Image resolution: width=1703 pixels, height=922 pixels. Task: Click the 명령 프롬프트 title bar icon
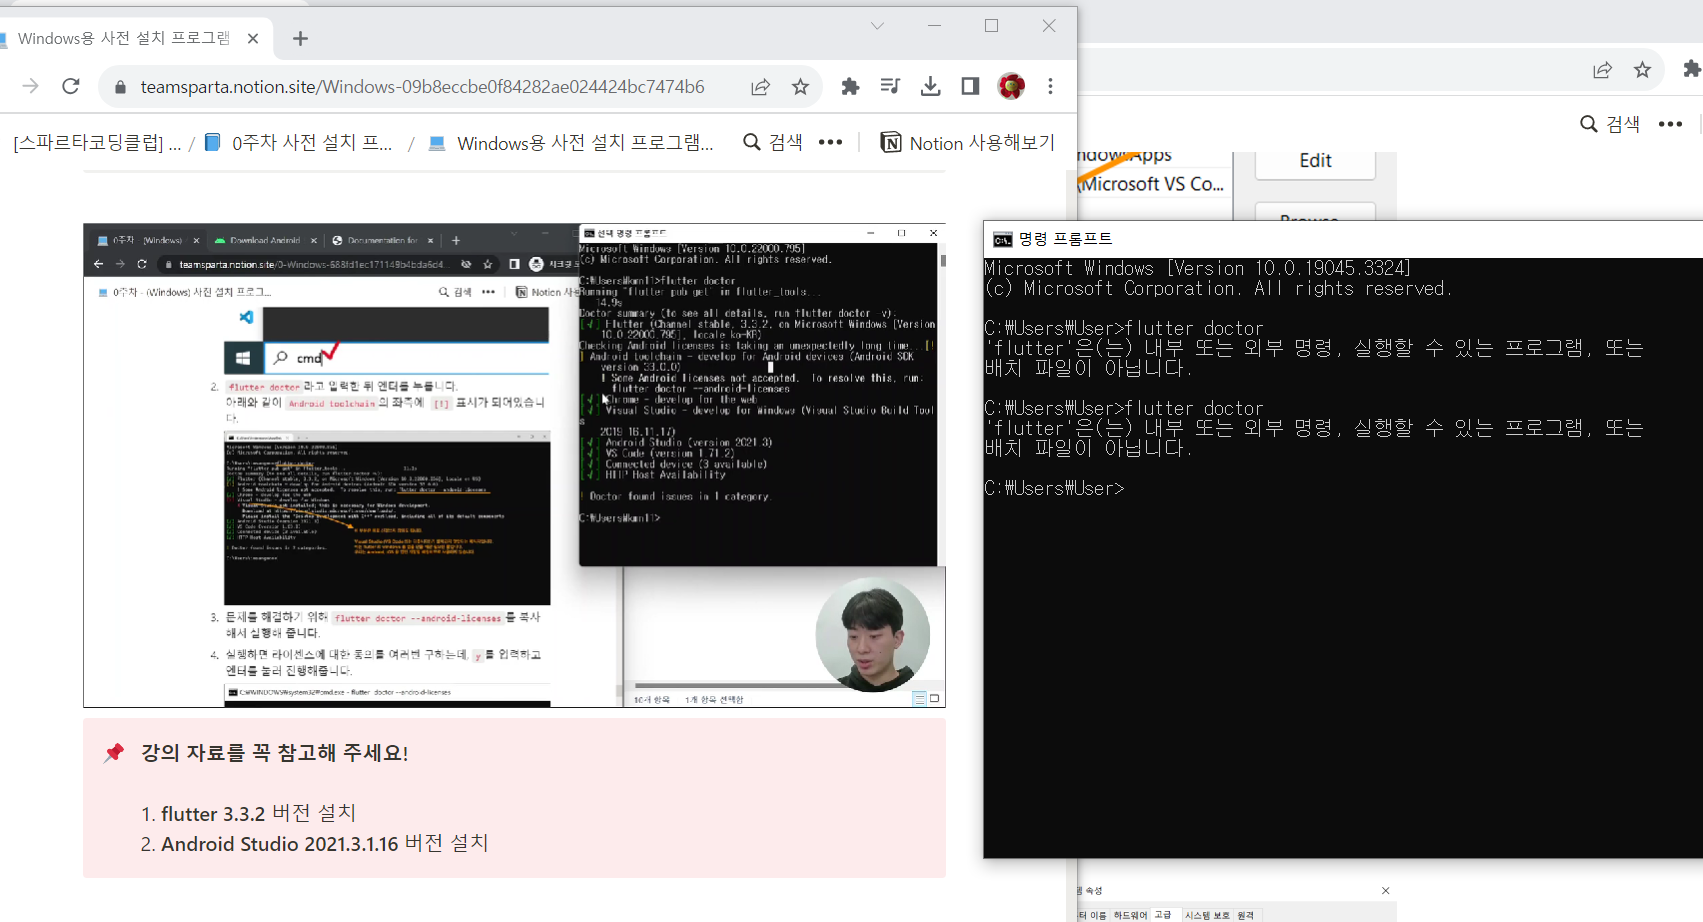pyautogui.click(x=1002, y=239)
